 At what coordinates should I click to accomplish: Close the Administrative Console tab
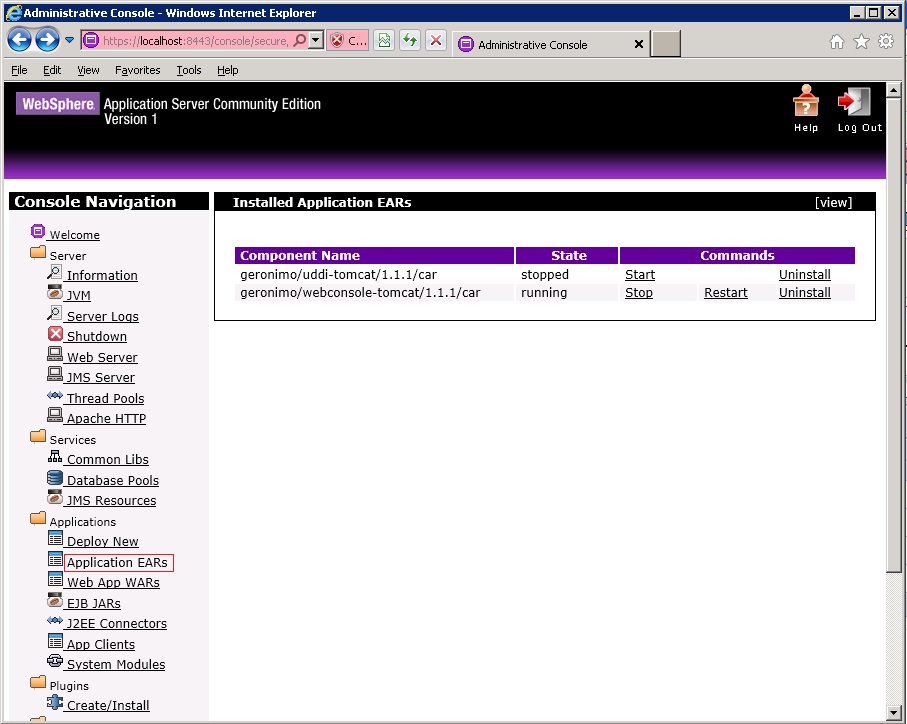pos(639,44)
